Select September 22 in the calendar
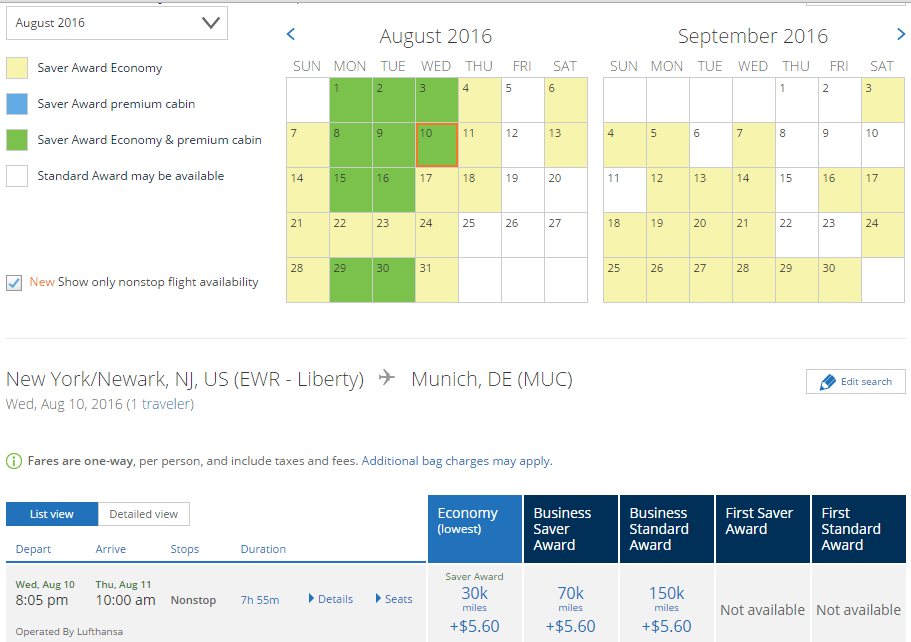This screenshot has width=911, height=642. (797, 235)
